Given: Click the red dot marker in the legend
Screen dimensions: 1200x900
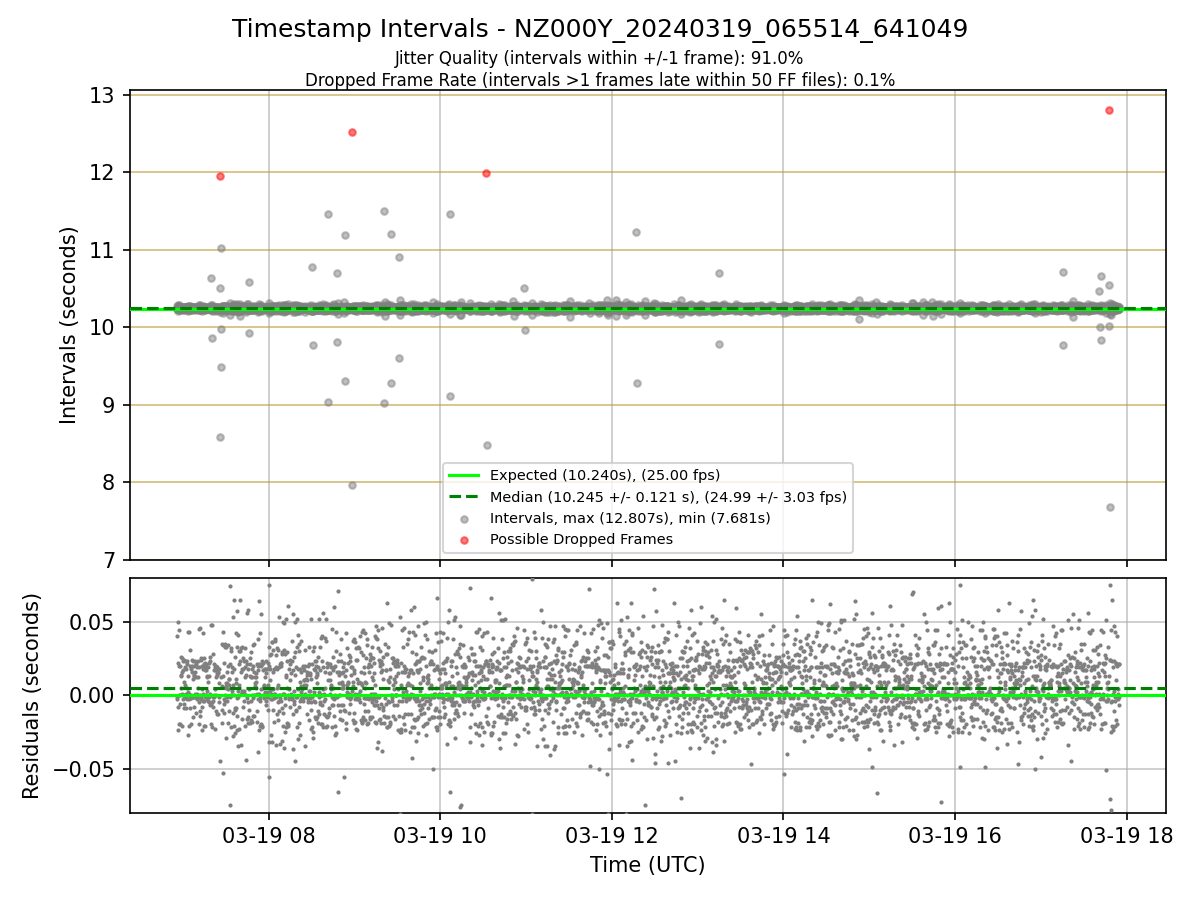Looking at the screenshot, I should pyautogui.click(x=465, y=540).
